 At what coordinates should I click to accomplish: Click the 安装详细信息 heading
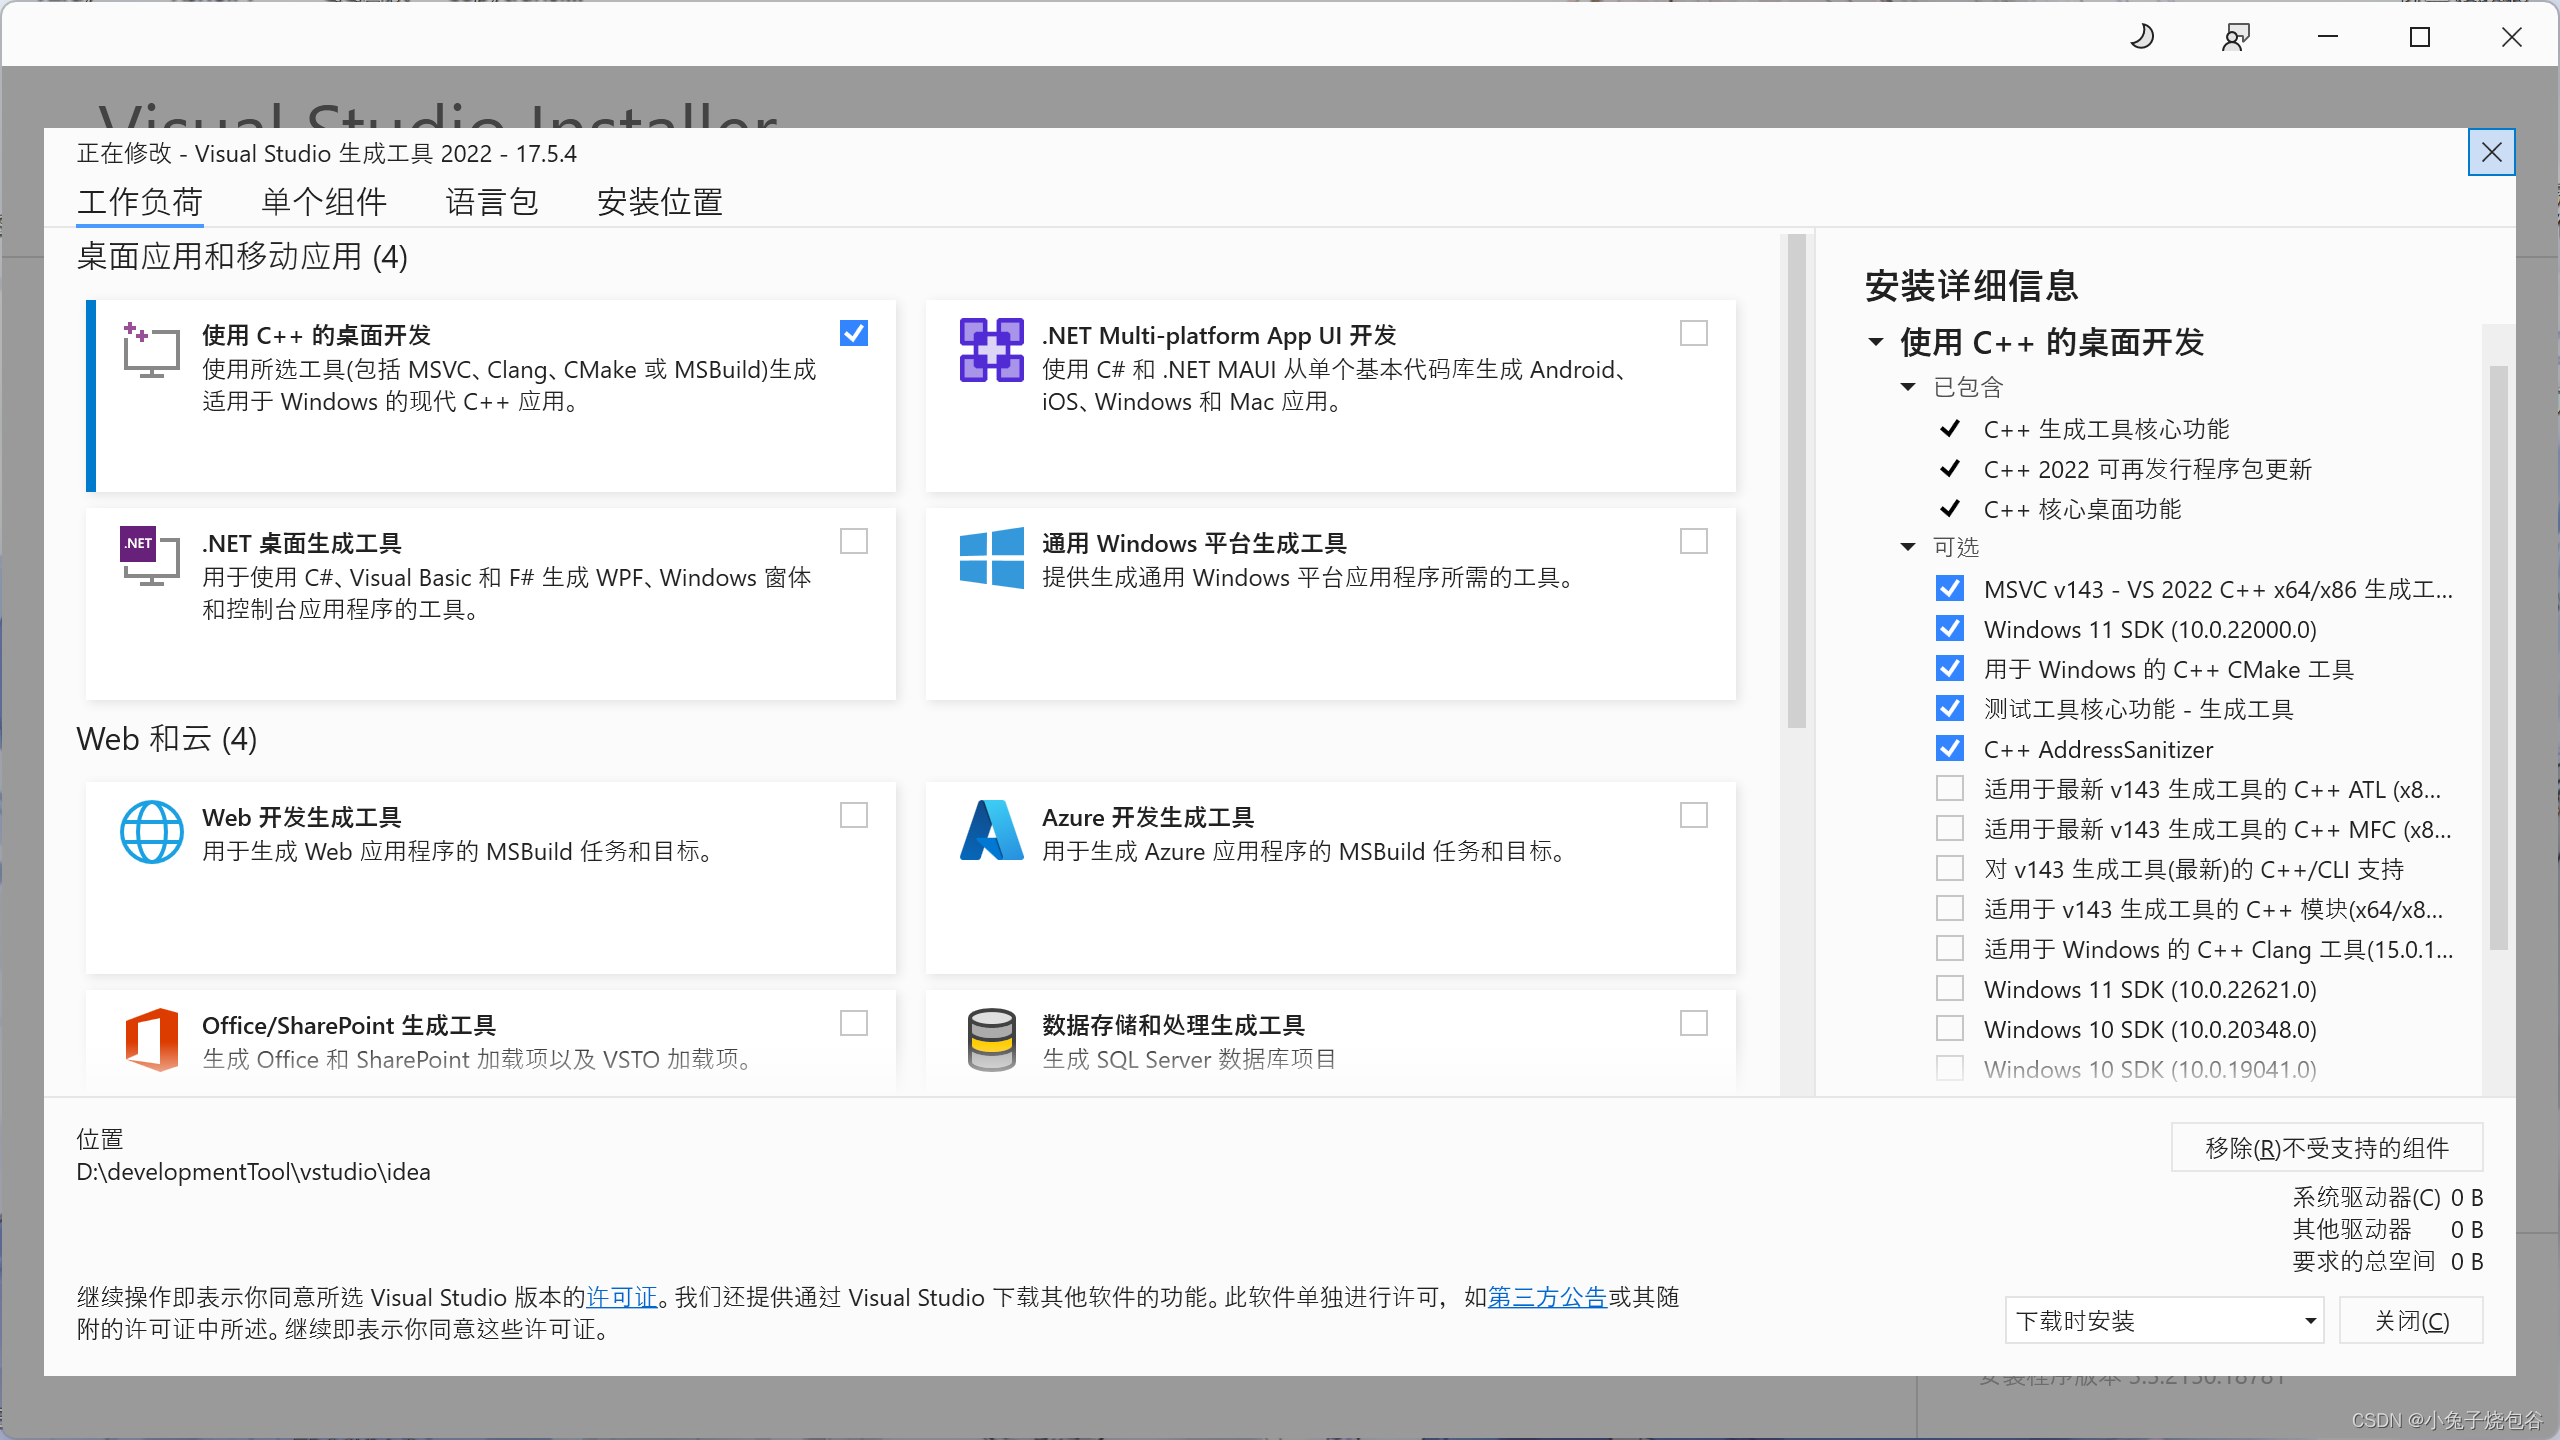(x=1971, y=286)
